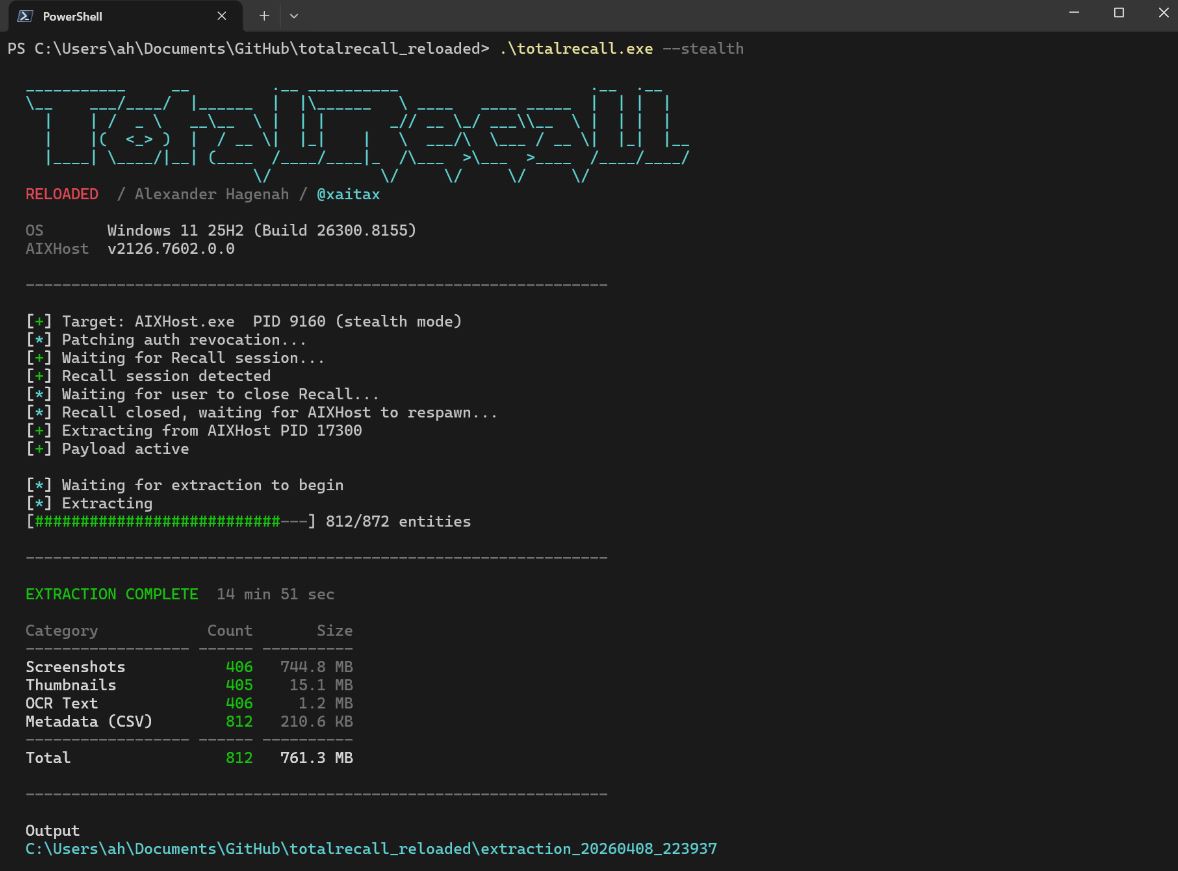This screenshot has height=871, width=1178.
Task: Click the Metadata (CSV) row label
Action: (89, 721)
